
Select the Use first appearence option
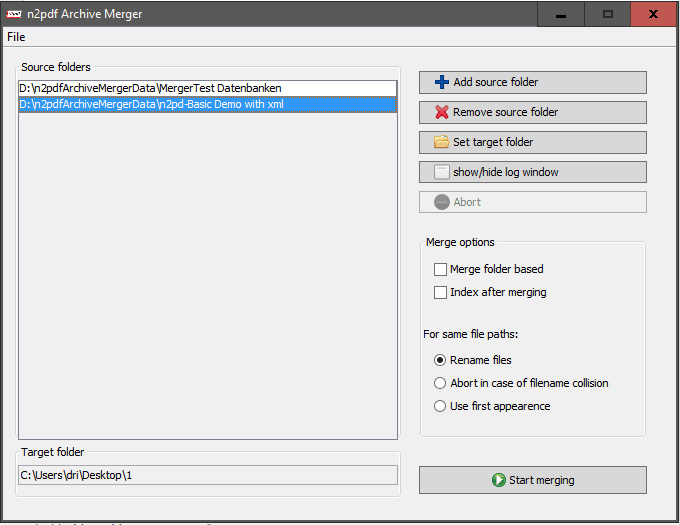(x=440, y=406)
